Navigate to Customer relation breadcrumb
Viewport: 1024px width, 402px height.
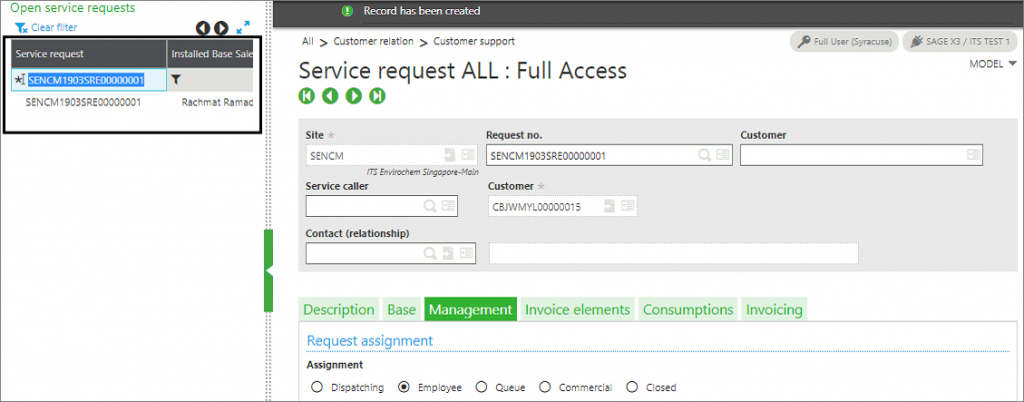coord(374,41)
